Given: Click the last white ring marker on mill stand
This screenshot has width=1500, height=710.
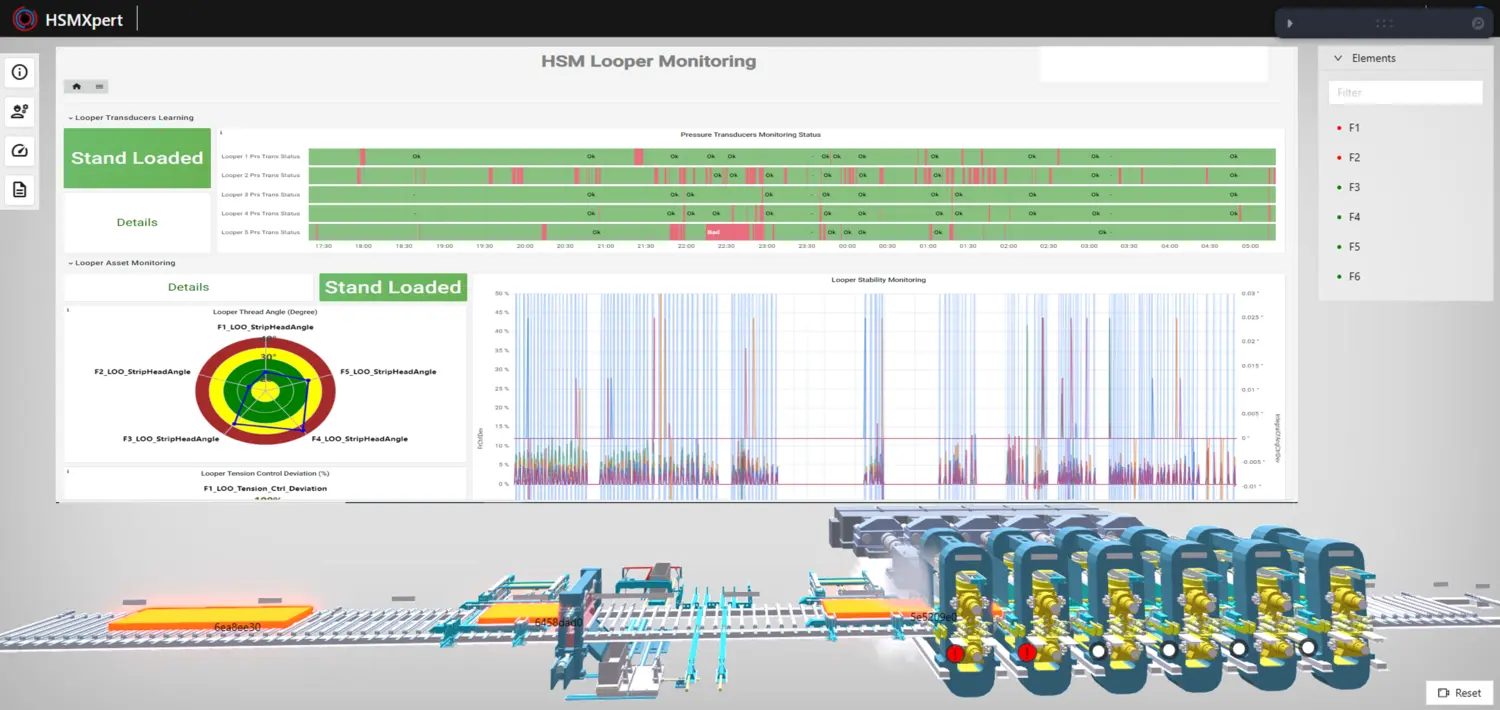Looking at the screenshot, I should [x=1308, y=647].
